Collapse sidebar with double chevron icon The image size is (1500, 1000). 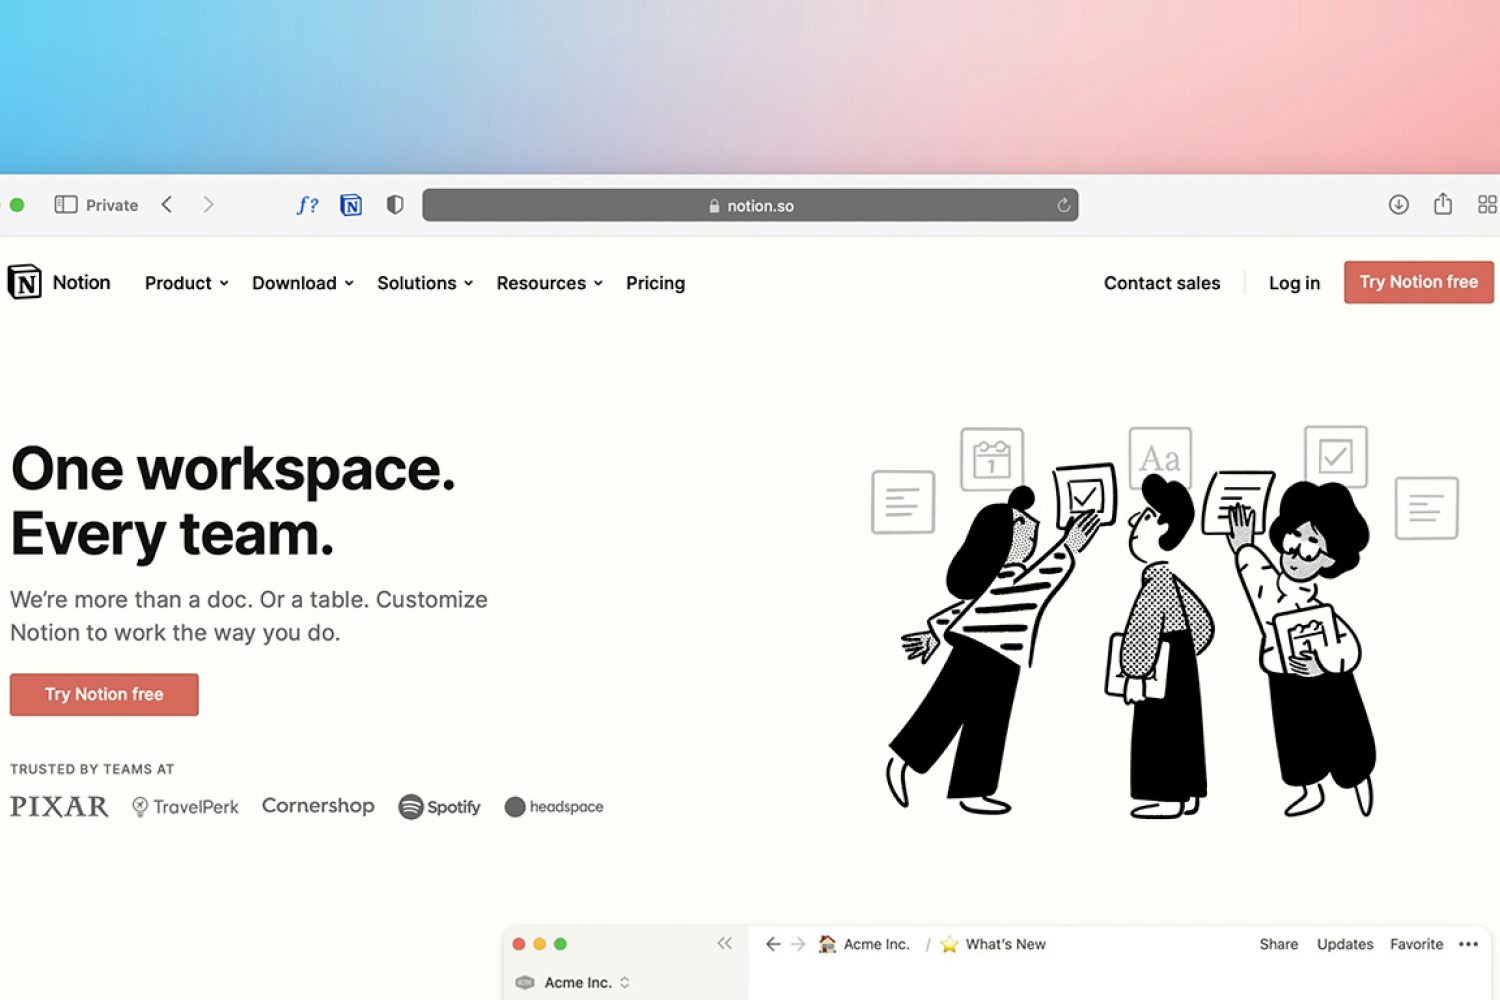click(x=725, y=943)
